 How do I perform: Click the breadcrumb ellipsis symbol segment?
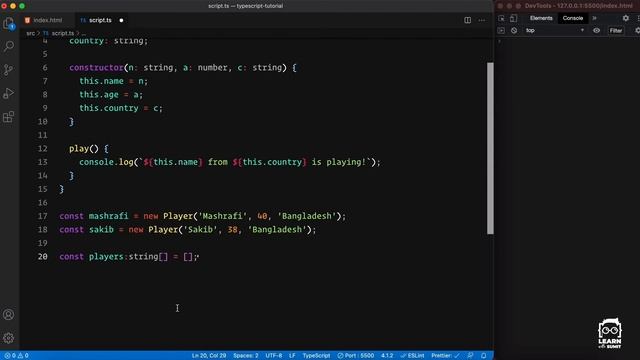coord(84,33)
